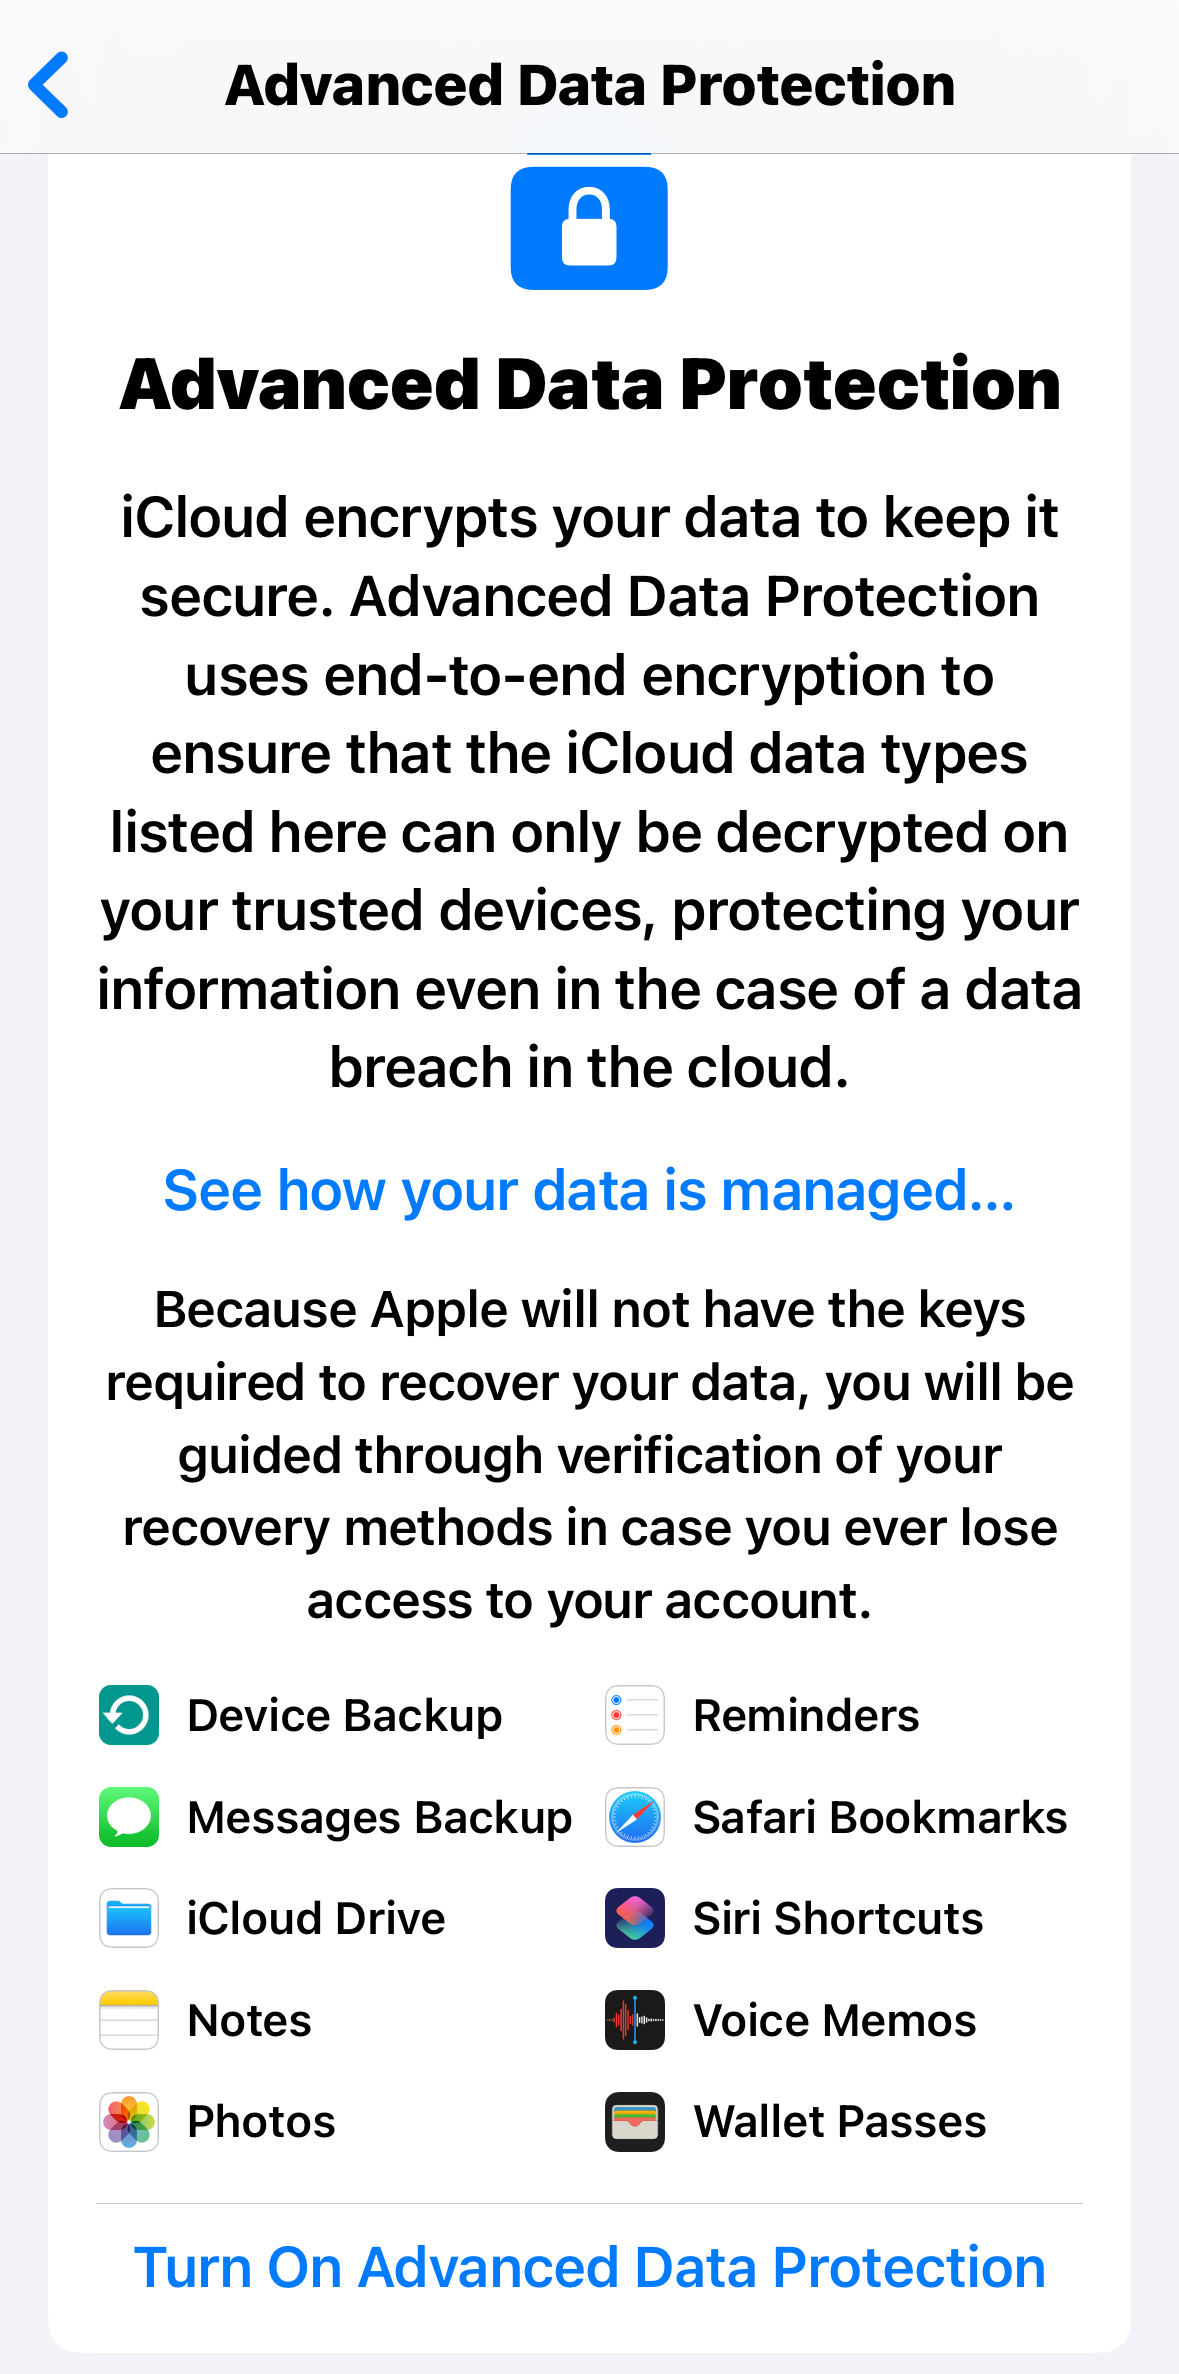Screen dimensions: 1179x2374
Task: Tap the Advanced Data Protection navigation title
Action: click(590, 85)
